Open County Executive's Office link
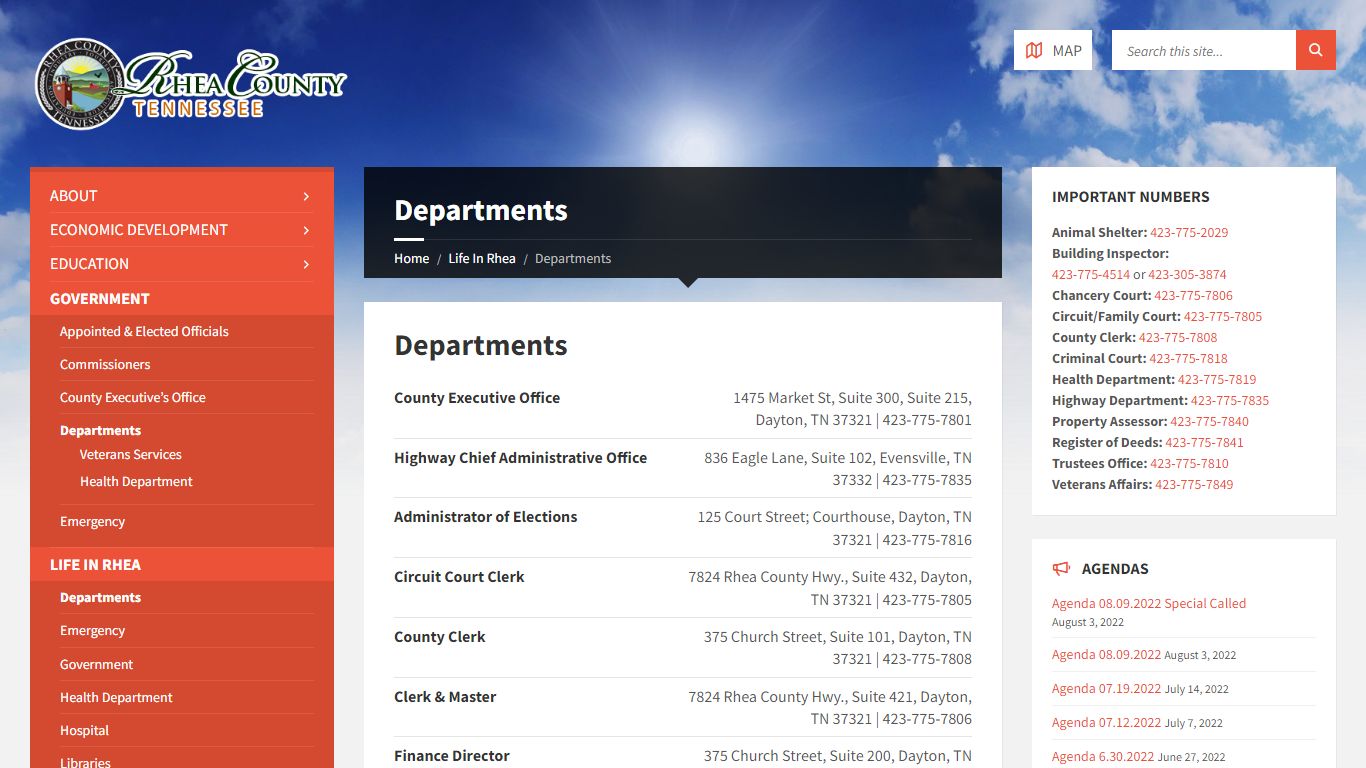This screenshot has width=1366, height=768. pos(133,397)
